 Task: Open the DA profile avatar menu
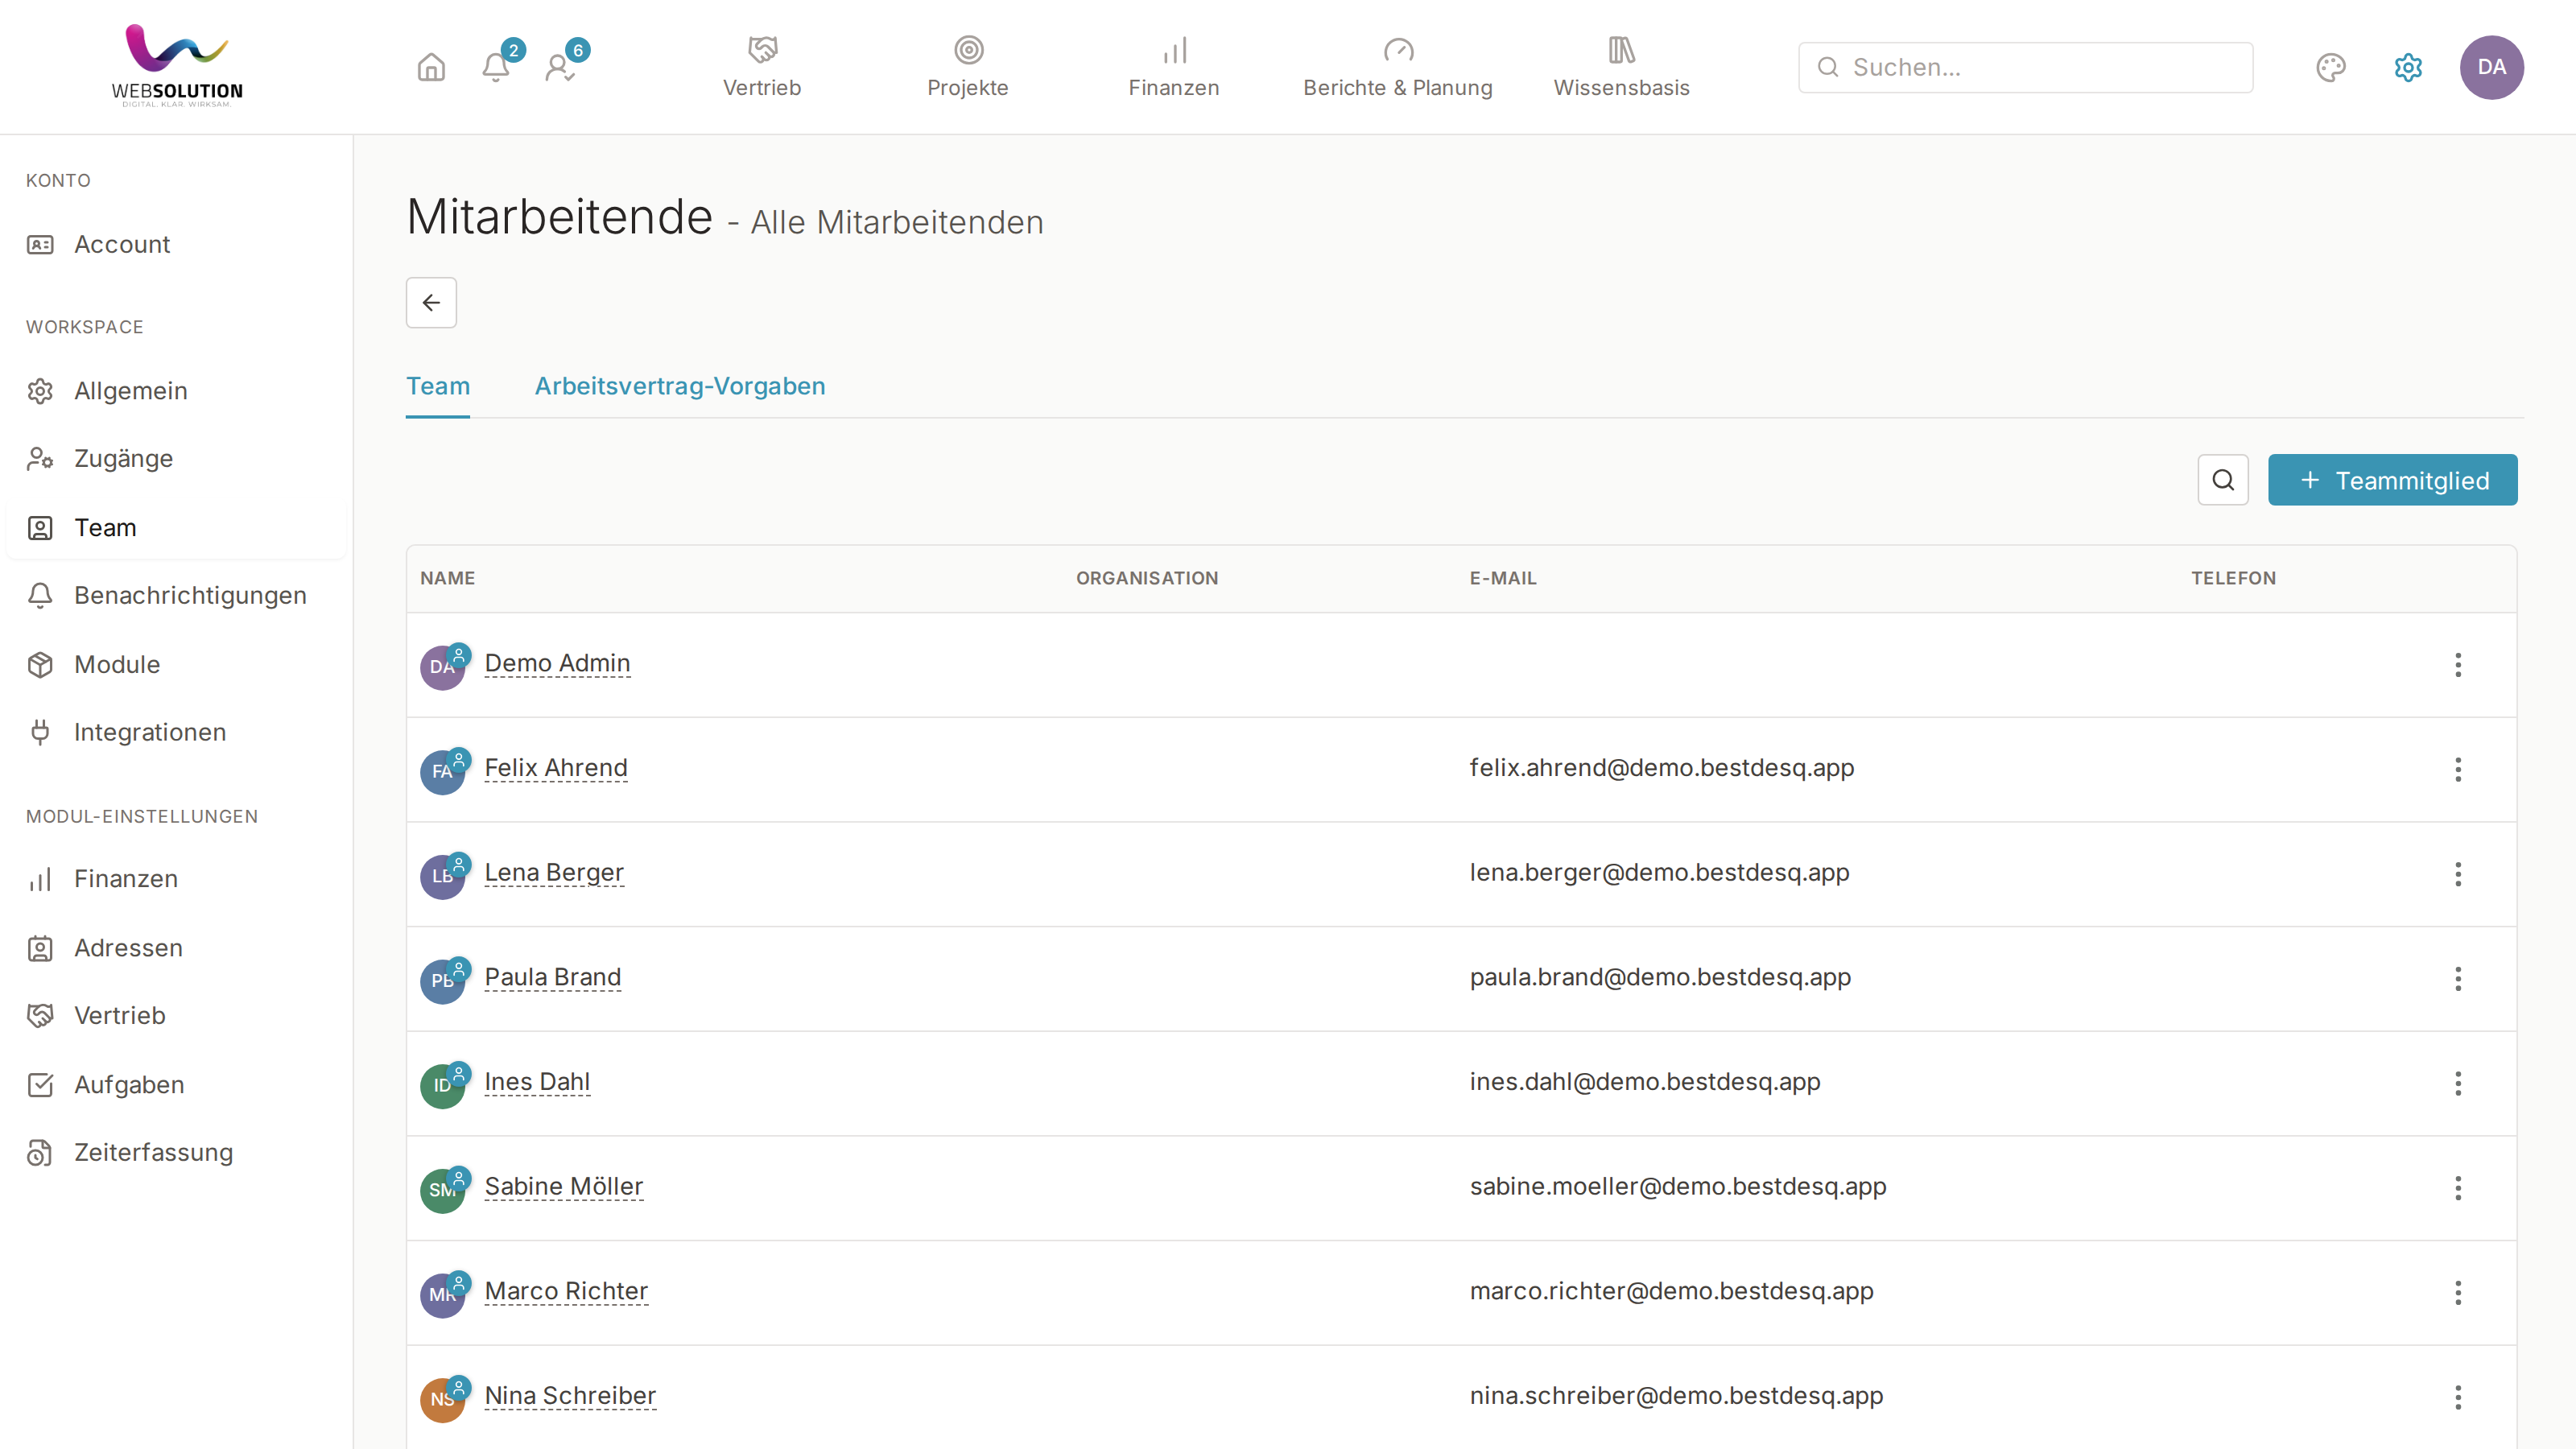pyautogui.click(x=2491, y=67)
